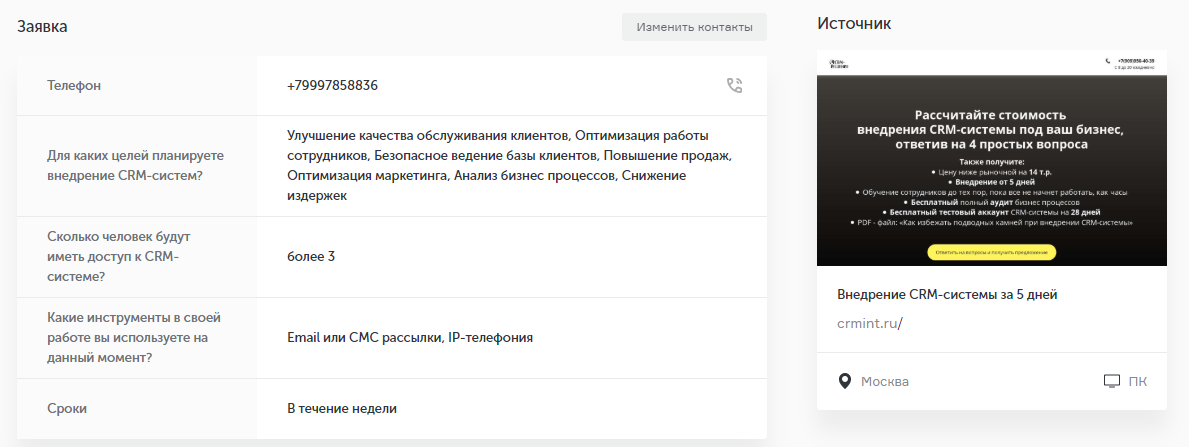Select the phone number +79997858836
Image resolution: width=1189 pixels, height=447 pixels.
332,86
